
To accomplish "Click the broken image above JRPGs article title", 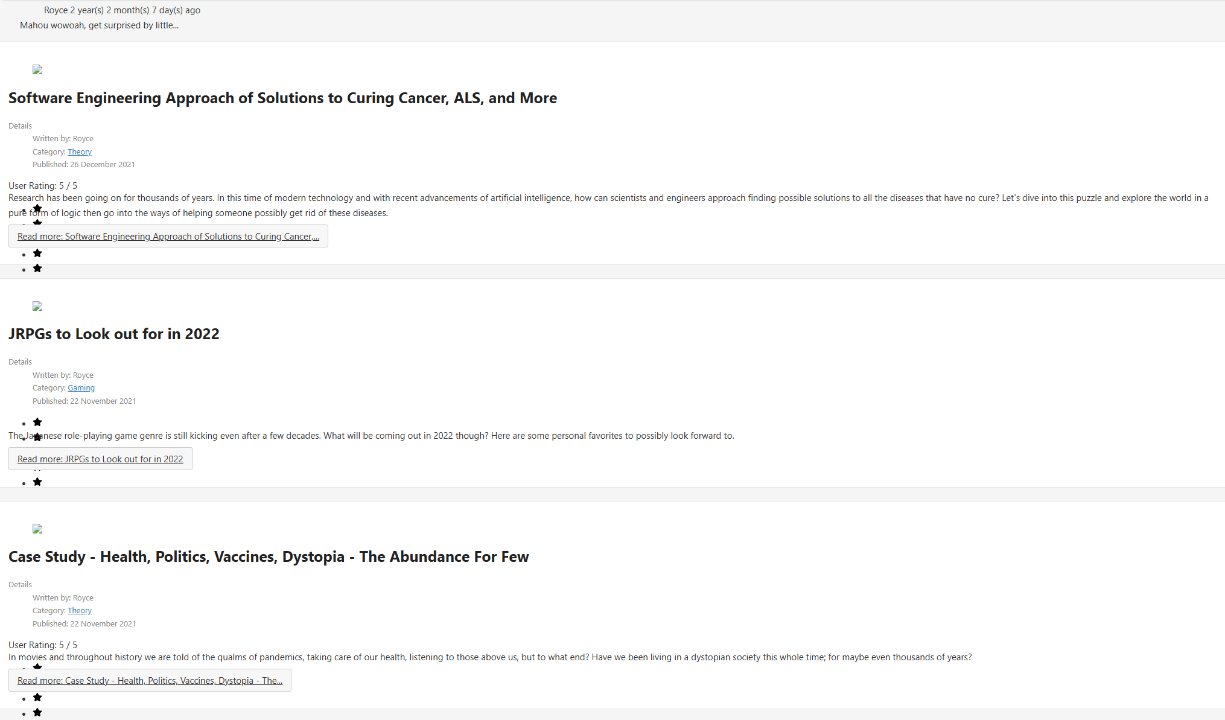I will [x=37, y=307].
